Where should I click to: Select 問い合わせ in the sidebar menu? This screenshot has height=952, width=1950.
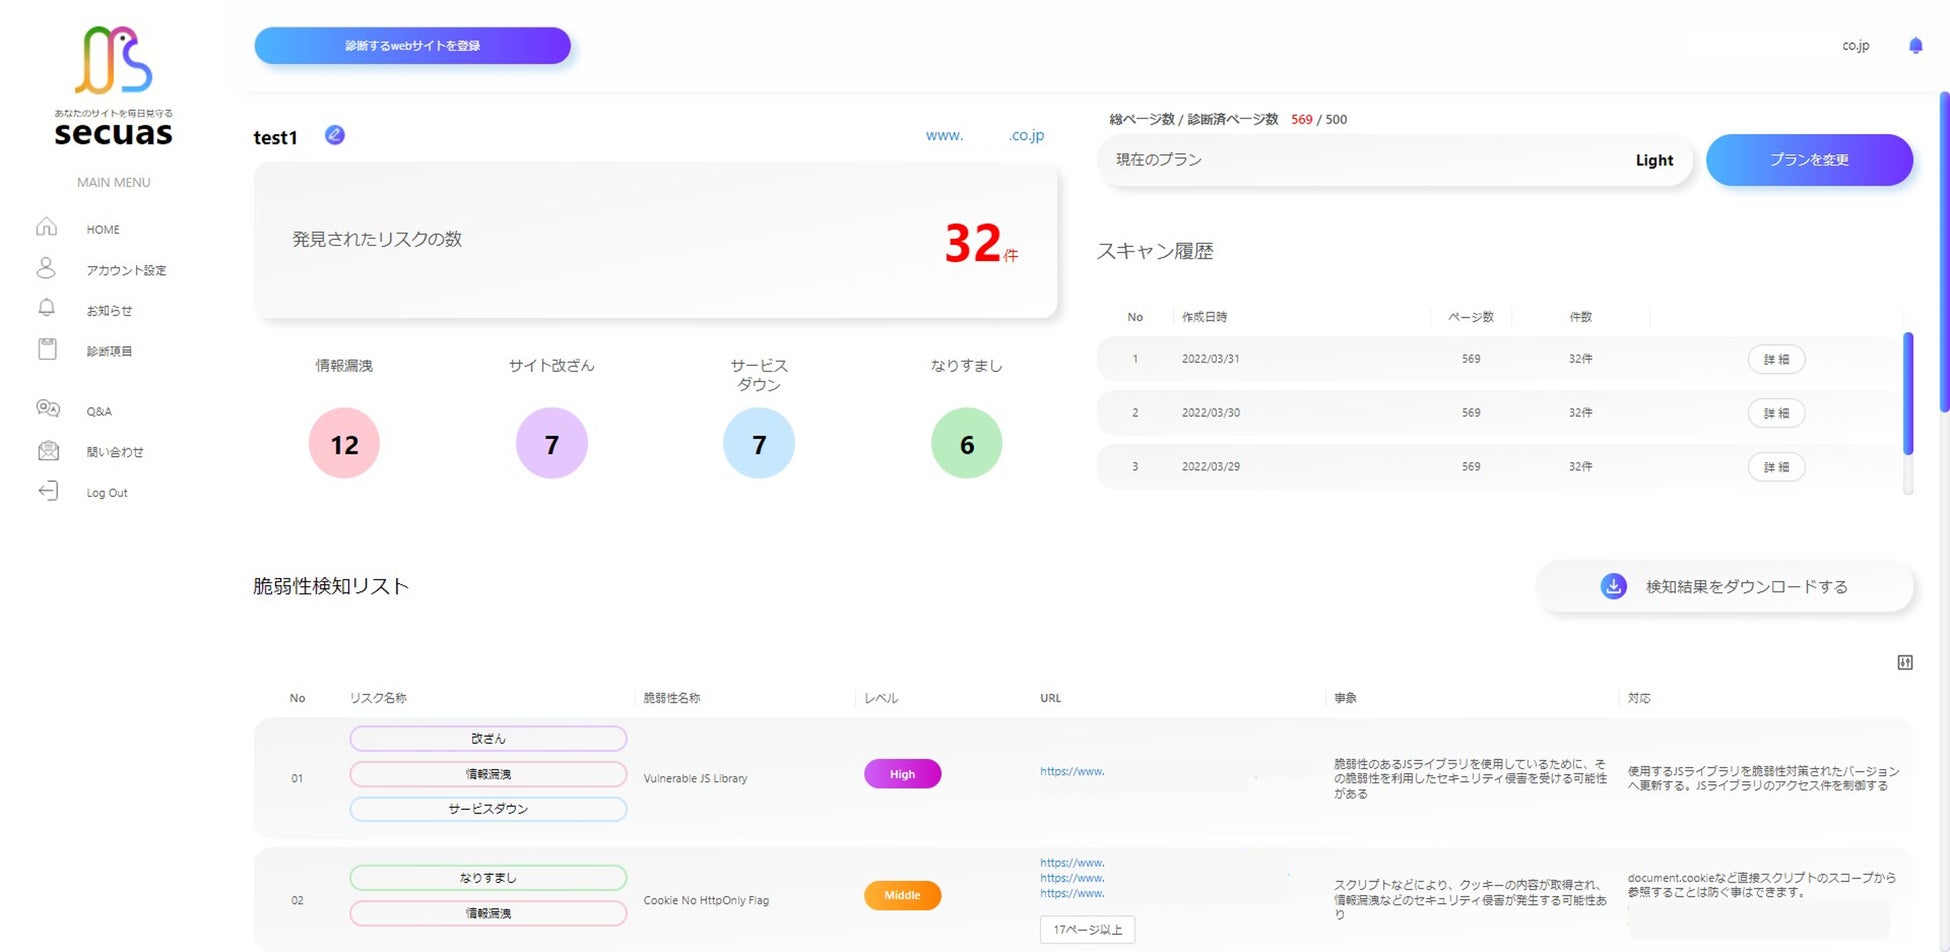114,452
